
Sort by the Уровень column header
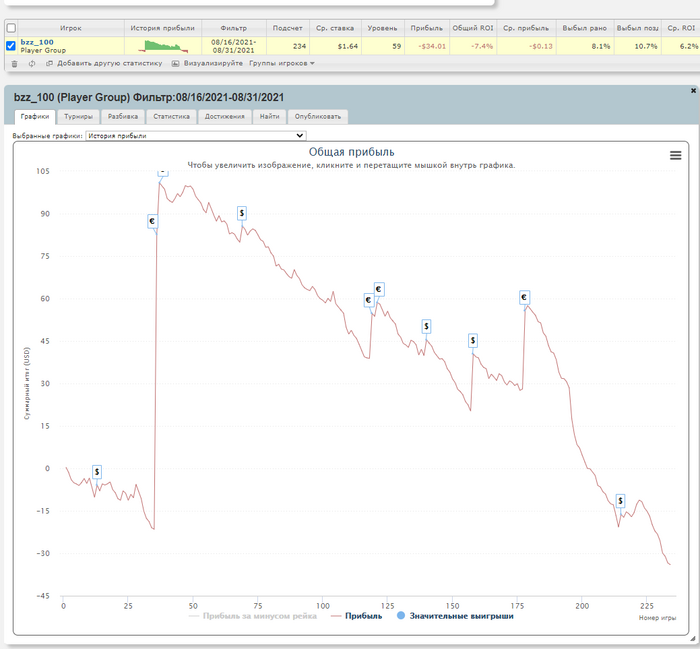tap(382, 28)
